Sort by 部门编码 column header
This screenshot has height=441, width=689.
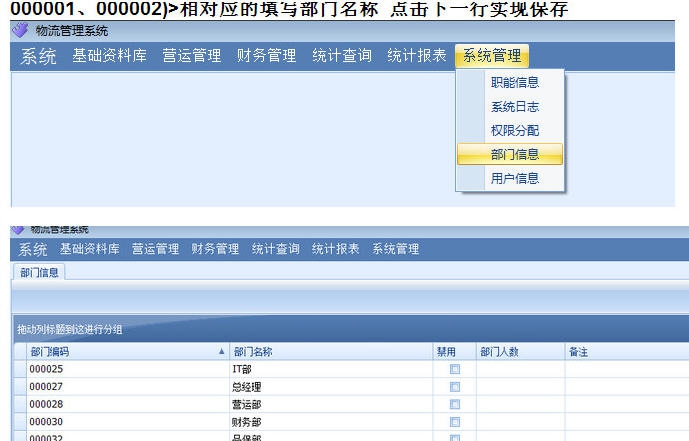[x=127, y=352]
